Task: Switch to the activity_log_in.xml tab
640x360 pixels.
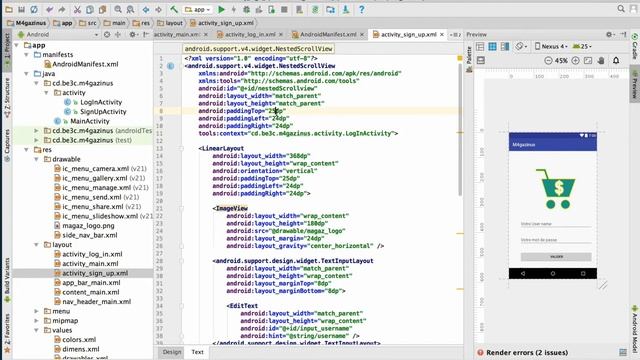Action: [250, 35]
